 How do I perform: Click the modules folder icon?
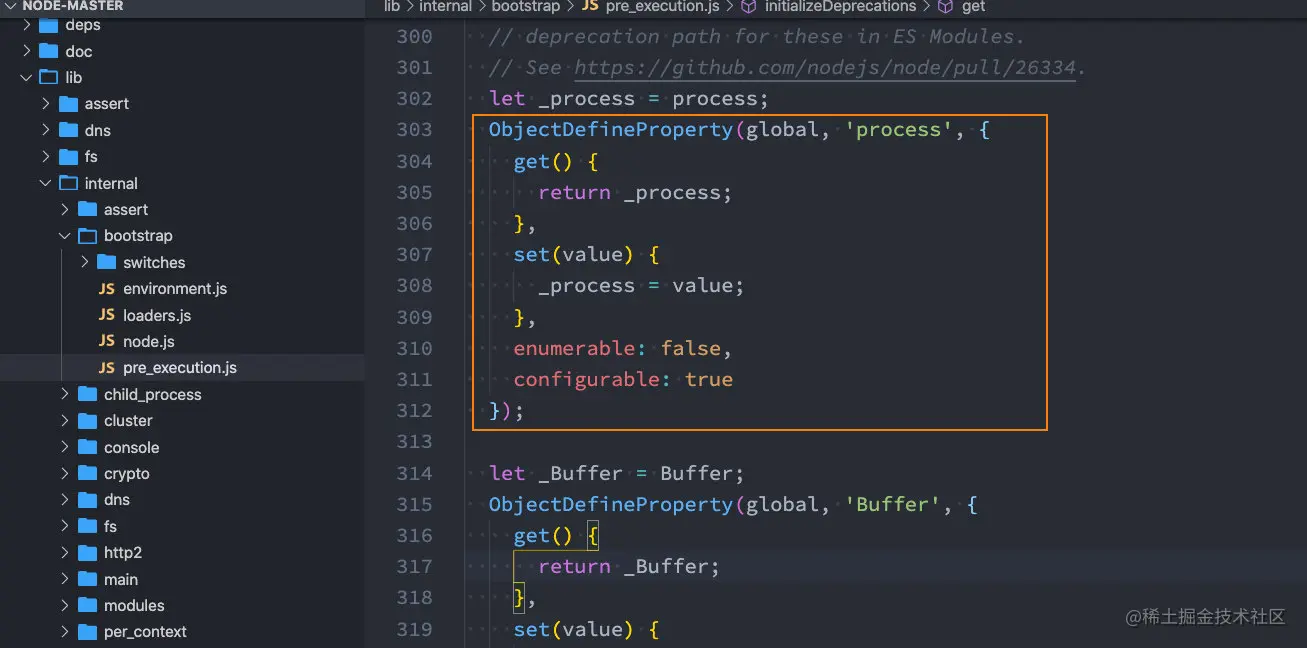[x=88, y=605]
